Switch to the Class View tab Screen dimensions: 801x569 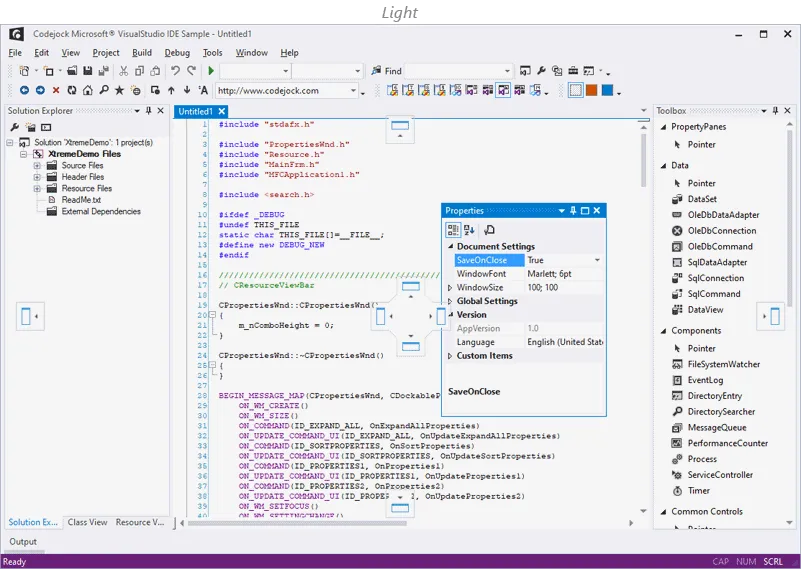click(x=87, y=522)
